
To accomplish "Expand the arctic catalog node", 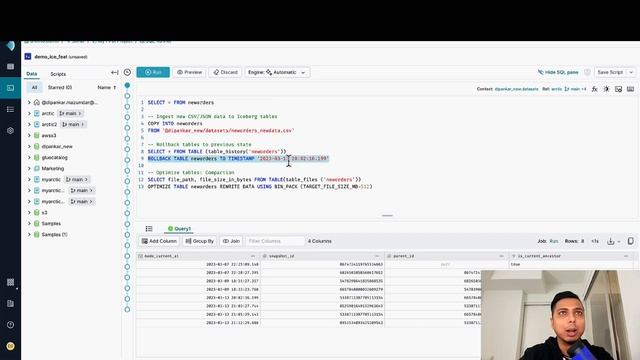I will [x=29, y=113].
